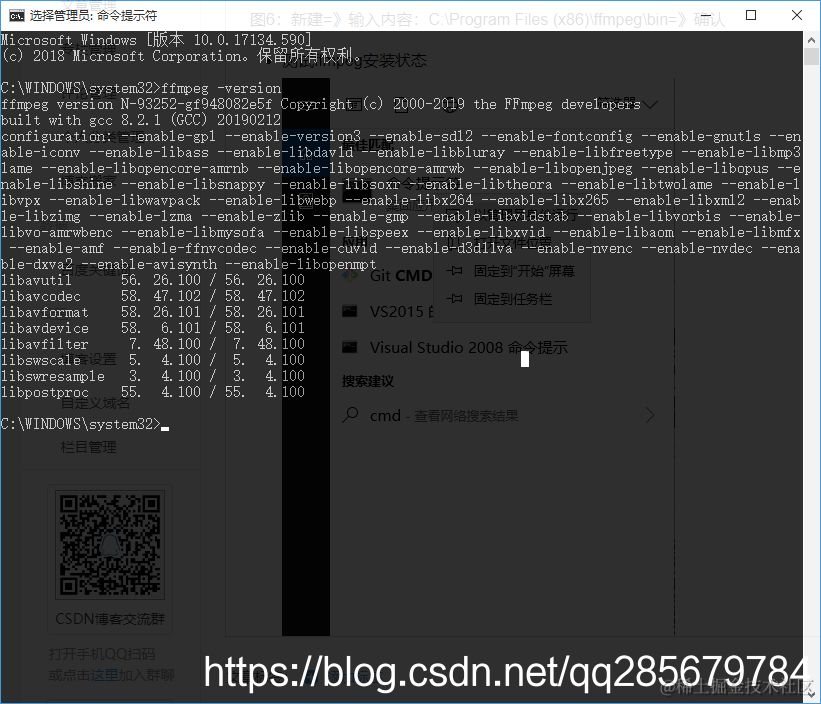This screenshot has width=821, height=704.
Task: Maximize the Command Prompt window
Action: point(751,15)
